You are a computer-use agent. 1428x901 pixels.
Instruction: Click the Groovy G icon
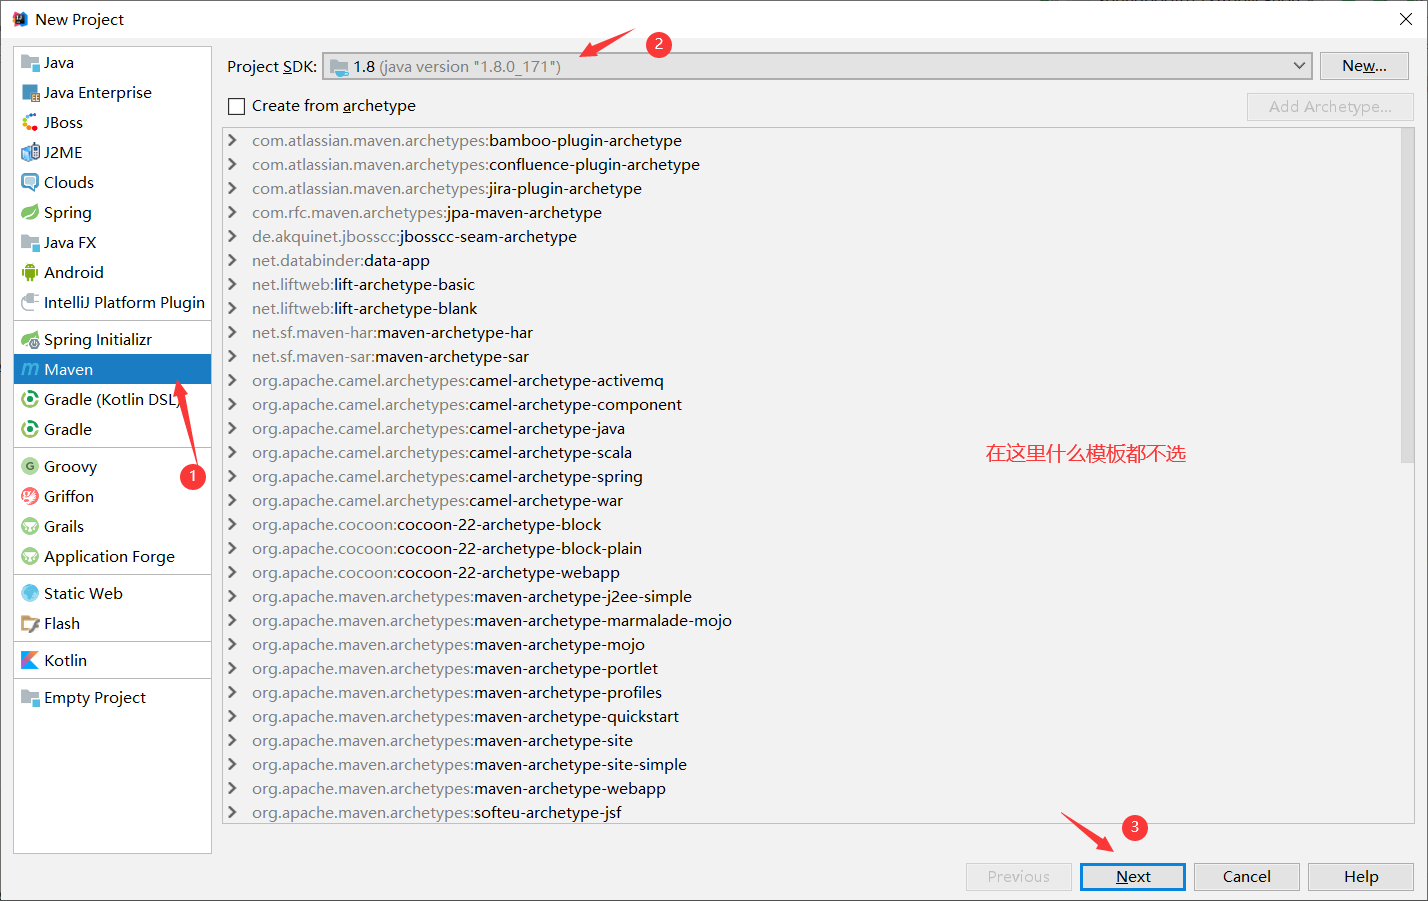tap(30, 467)
